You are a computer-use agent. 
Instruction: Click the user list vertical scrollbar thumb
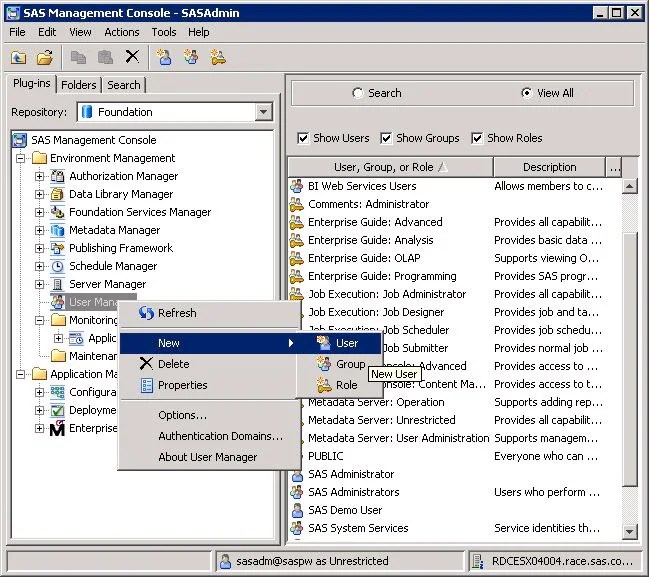coord(630,359)
